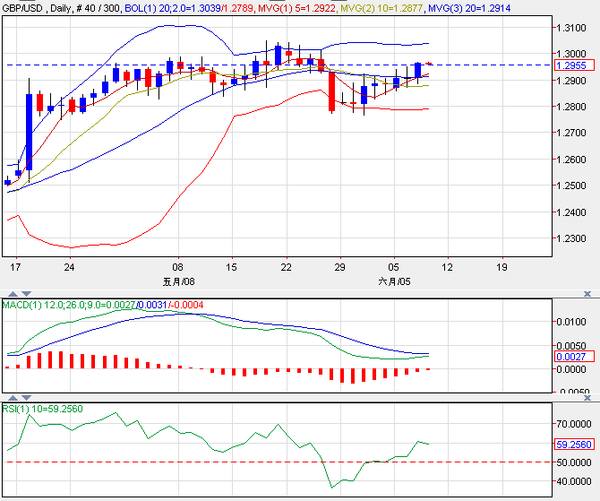Image resolution: width=600 pixels, height=501 pixels.
Task: Select date 29 on the time axis
Action: click(x=340, y=268)
